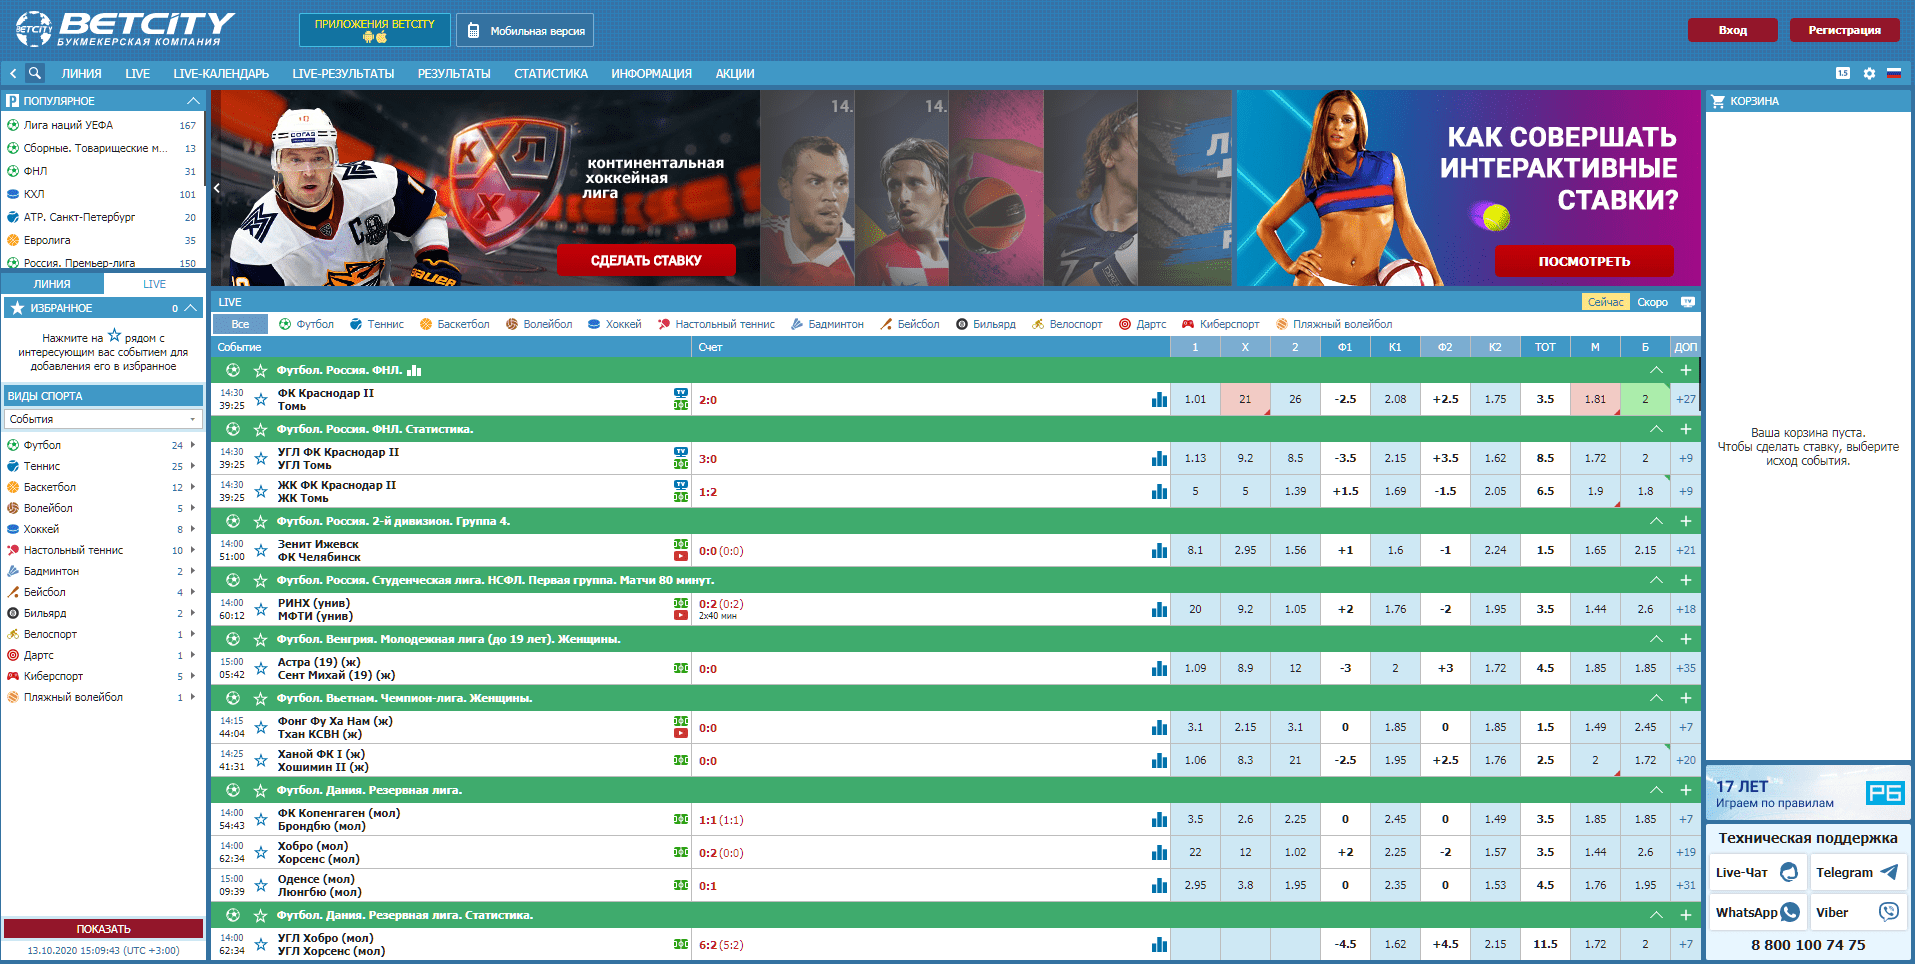Filter by Киберспорт in sport row
The image size is (1915, 964).
(x=1220, y=324)
